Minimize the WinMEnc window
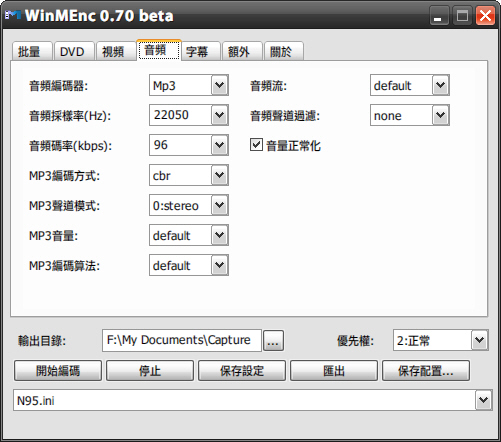This screenshot has width=501, height=442. tap(439, 16)
